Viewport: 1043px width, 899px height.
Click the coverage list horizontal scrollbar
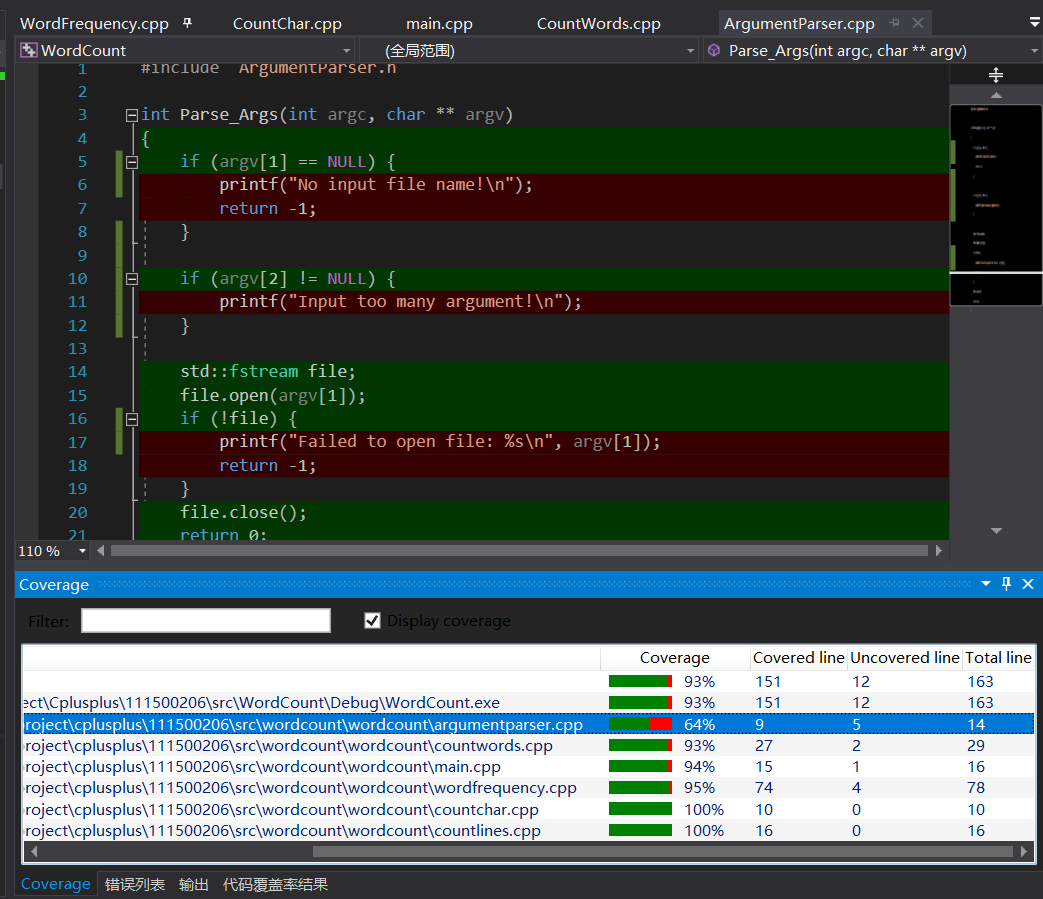tap(663, 851)
